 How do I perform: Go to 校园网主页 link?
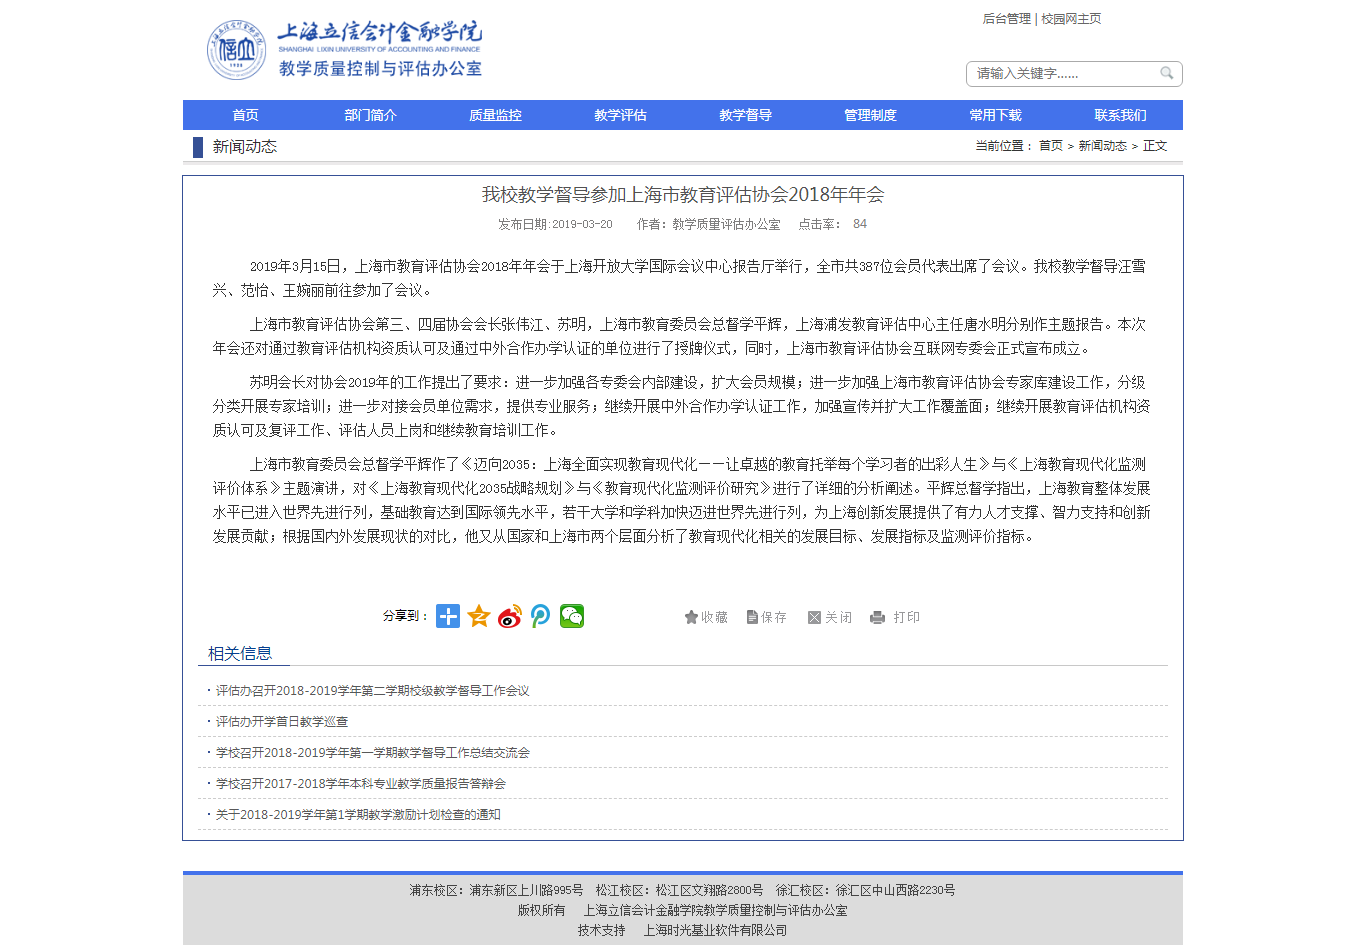(1071, 19)
